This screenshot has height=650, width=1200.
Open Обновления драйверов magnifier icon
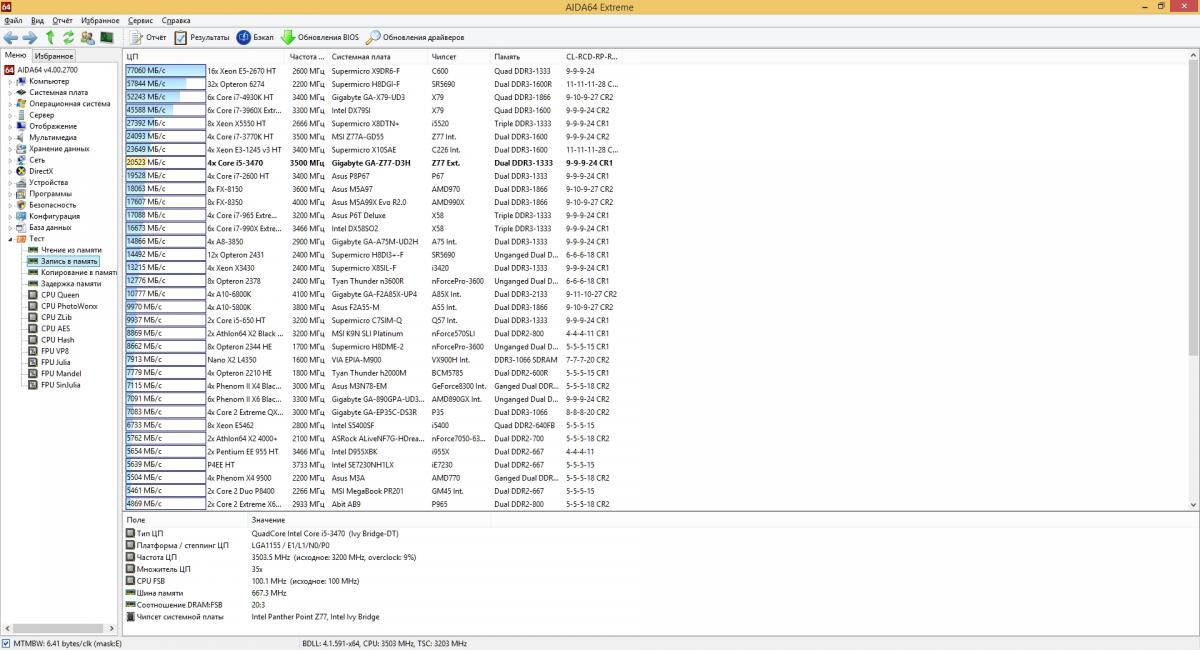click(x=373, y=37)
